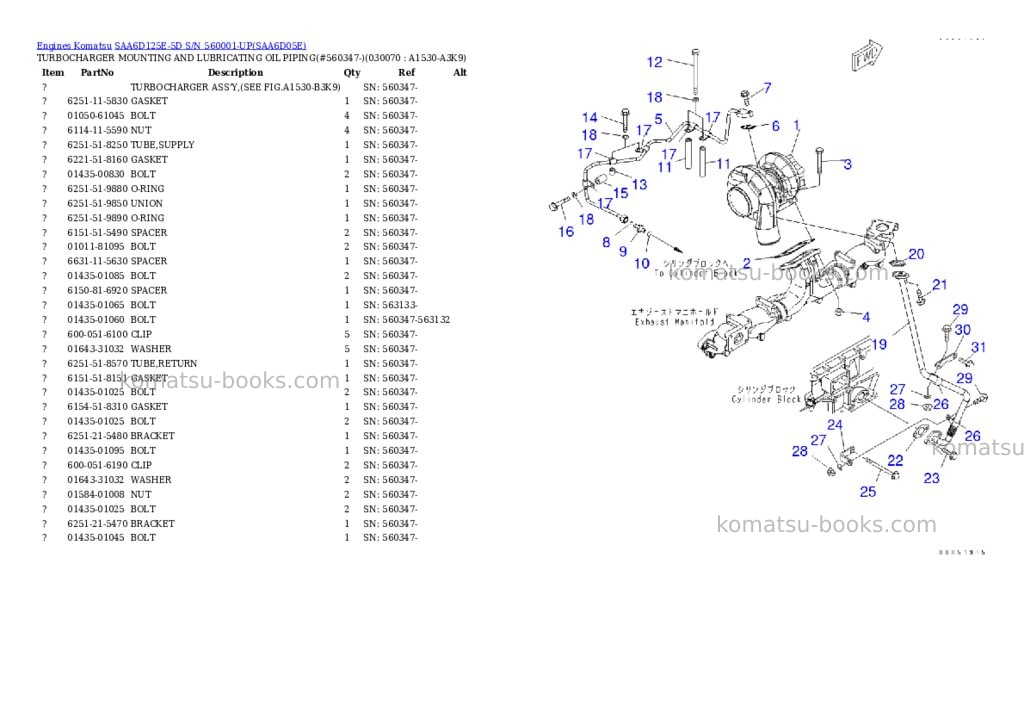Viewport: 1024px width, 725px height.
Task: Click the PartNo column header
Action: tap(97, 72)
